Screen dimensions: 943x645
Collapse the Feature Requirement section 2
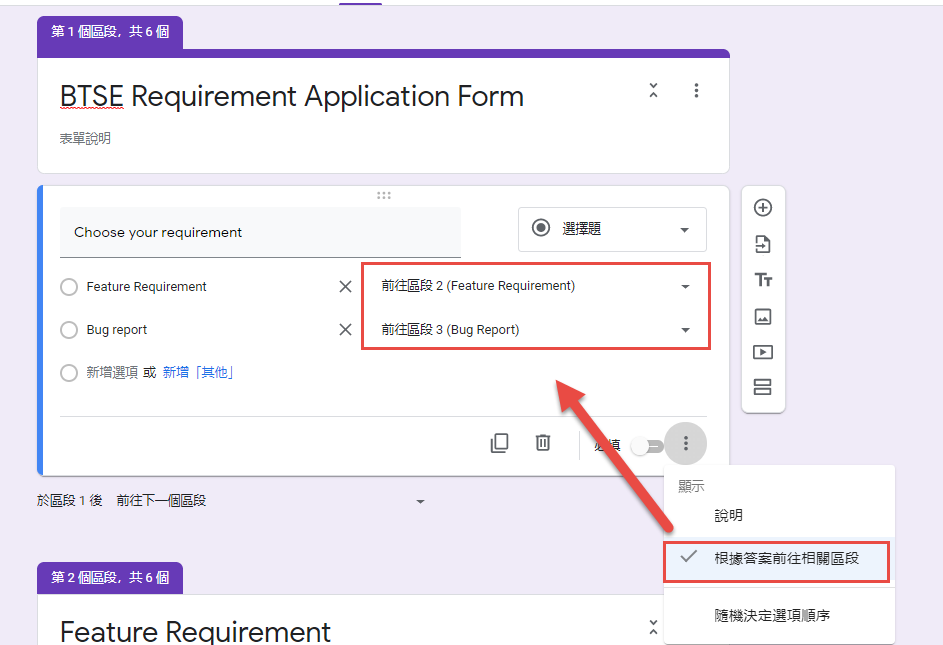654,627
